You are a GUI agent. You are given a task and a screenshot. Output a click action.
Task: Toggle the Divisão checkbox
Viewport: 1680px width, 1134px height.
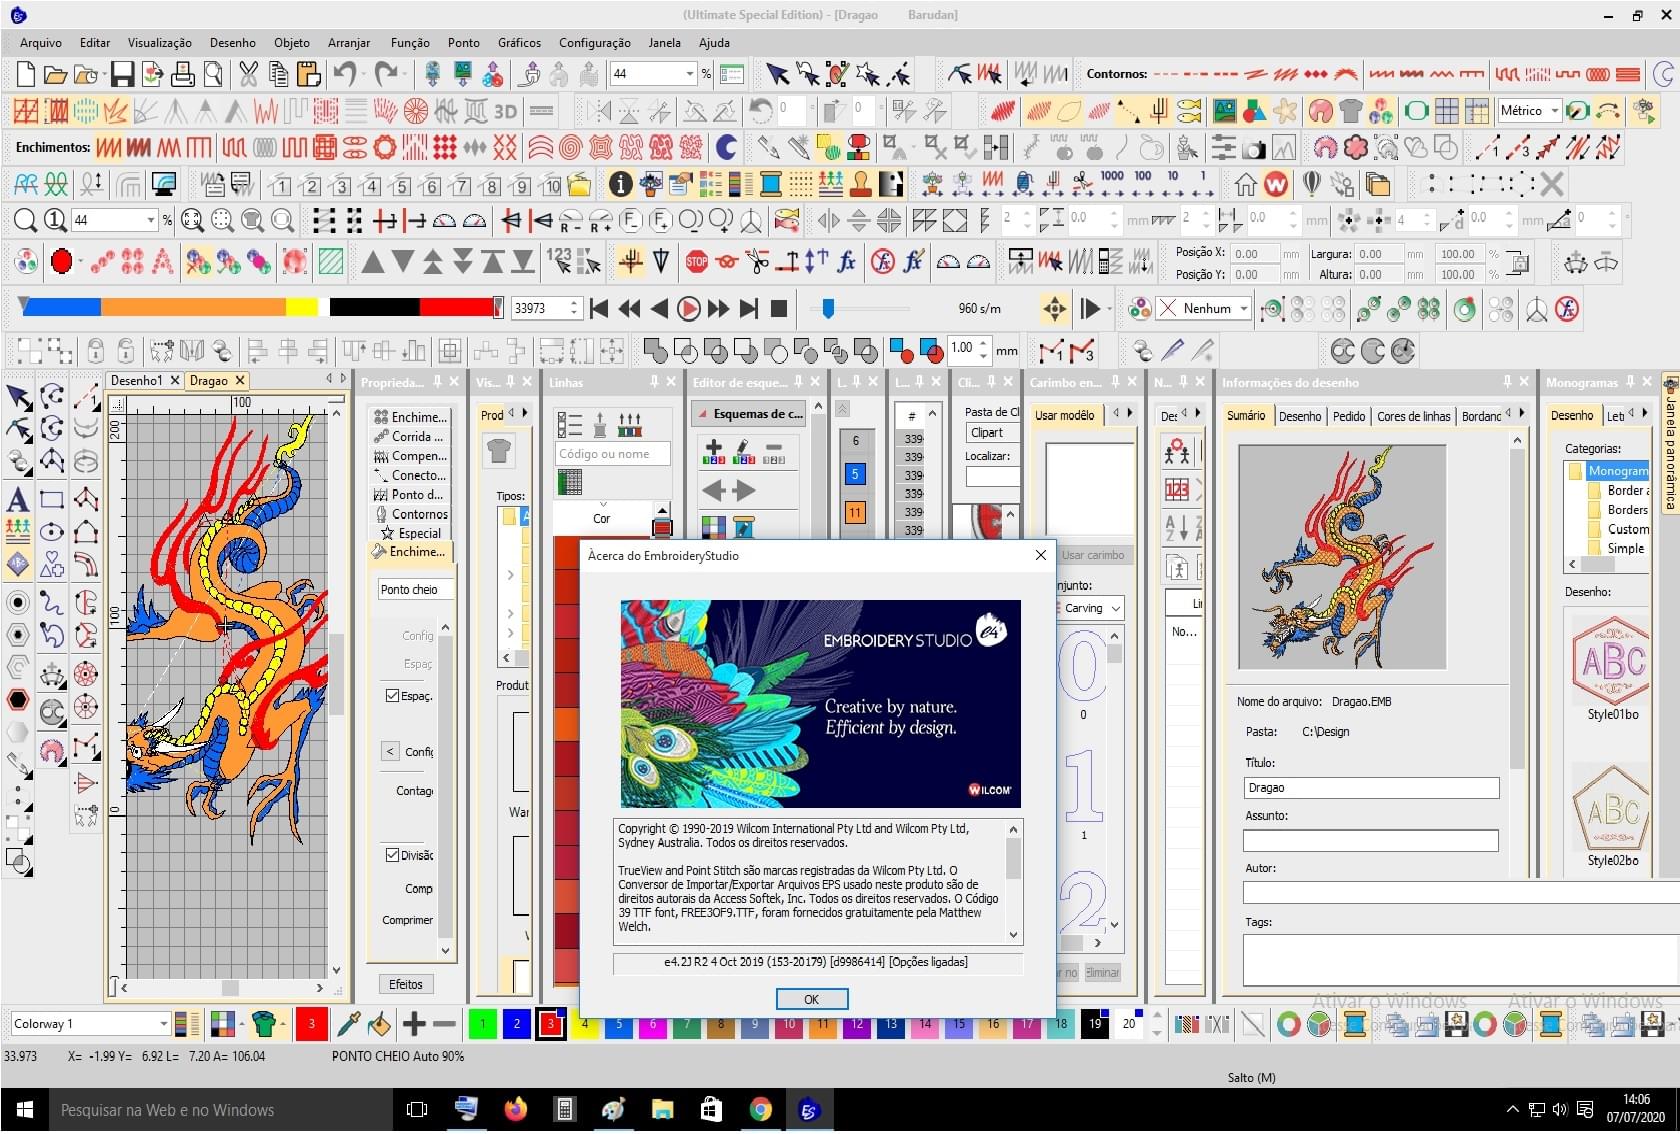click(393, 855)
